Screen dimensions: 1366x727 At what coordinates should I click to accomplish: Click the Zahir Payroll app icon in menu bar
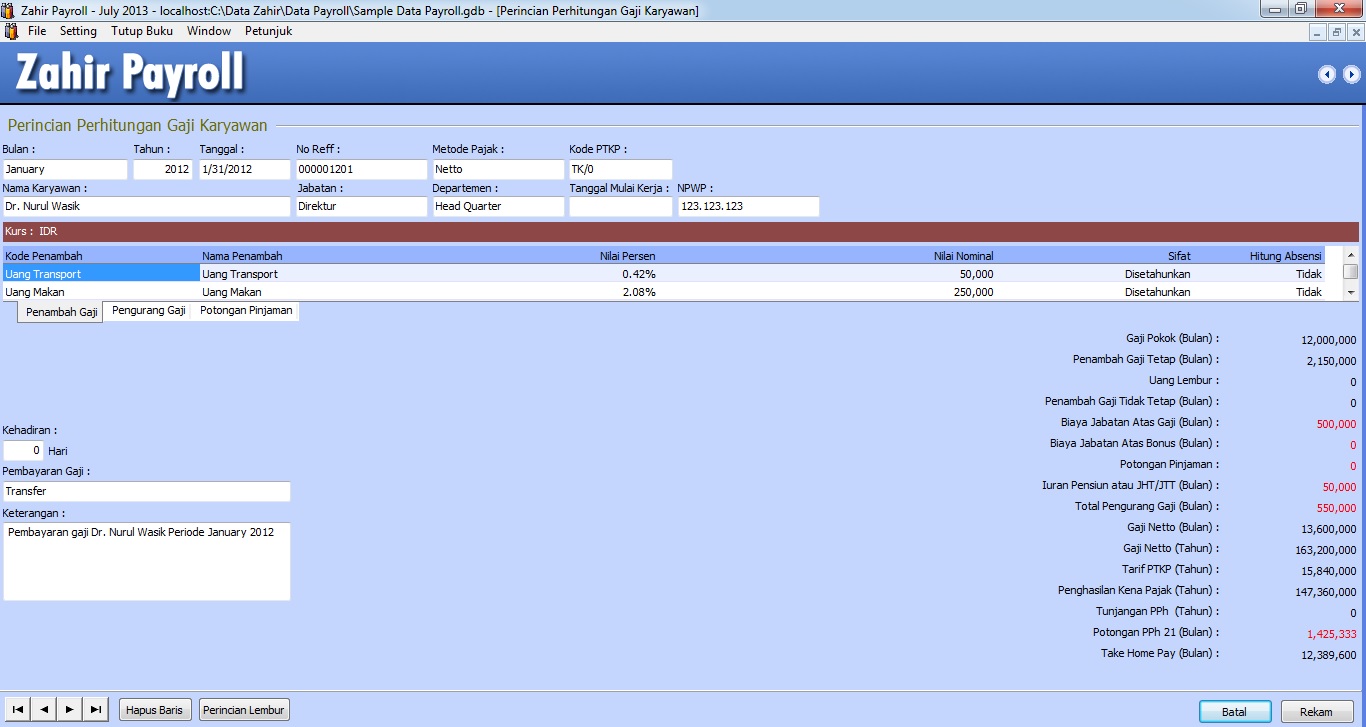tap(11, 31)
